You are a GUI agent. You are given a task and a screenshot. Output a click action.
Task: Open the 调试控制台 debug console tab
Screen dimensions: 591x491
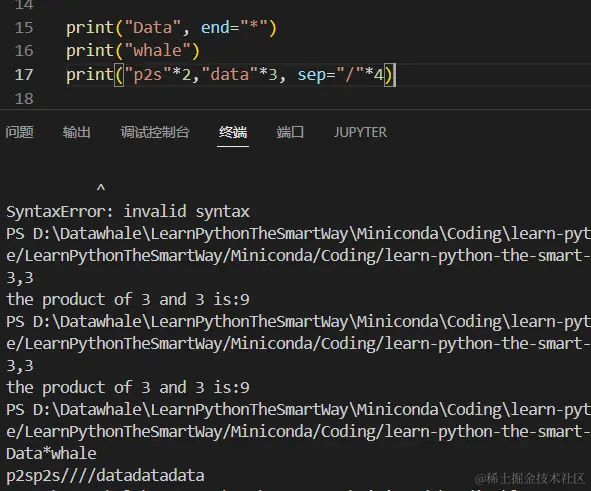[155, 132]
